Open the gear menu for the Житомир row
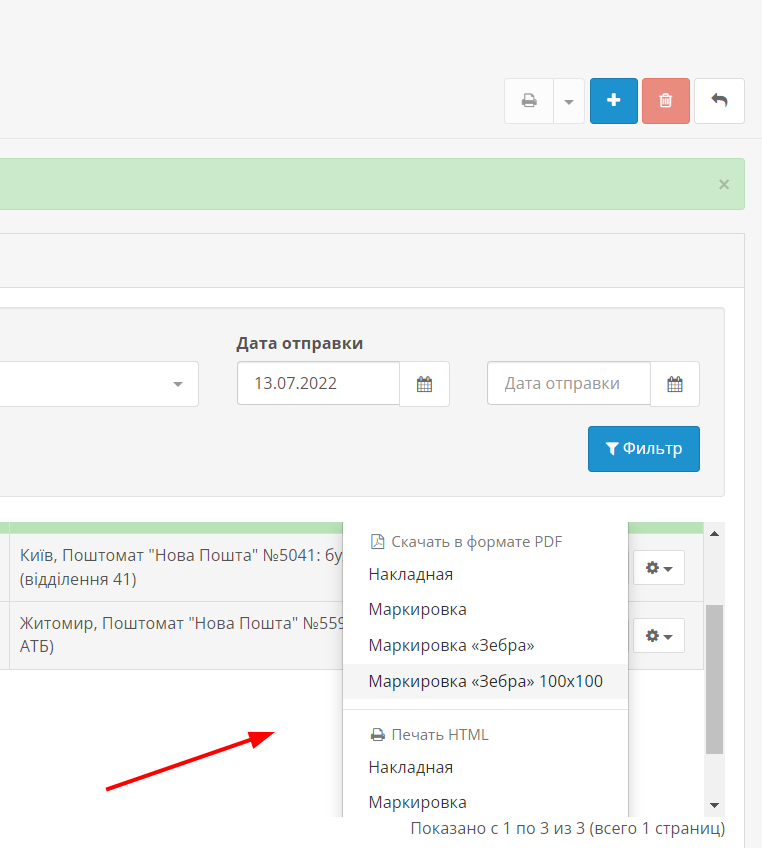 point(658,636)
